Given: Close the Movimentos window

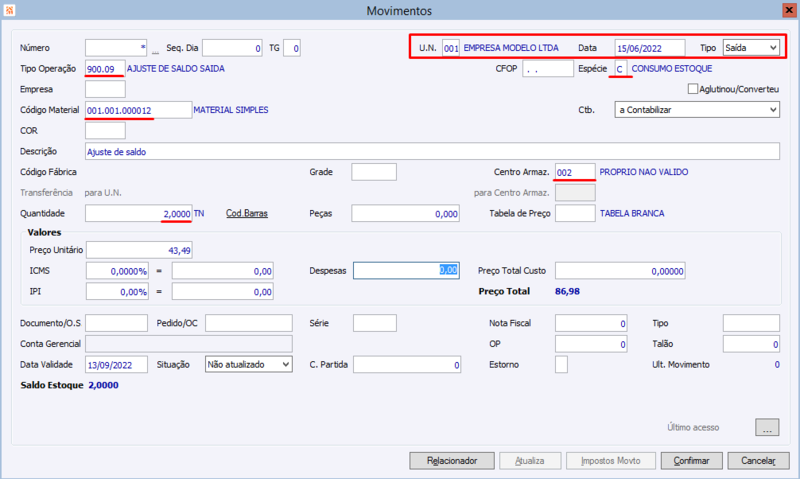Looking at the screenshot, I should pyautogui.click(x=789, y=10).
